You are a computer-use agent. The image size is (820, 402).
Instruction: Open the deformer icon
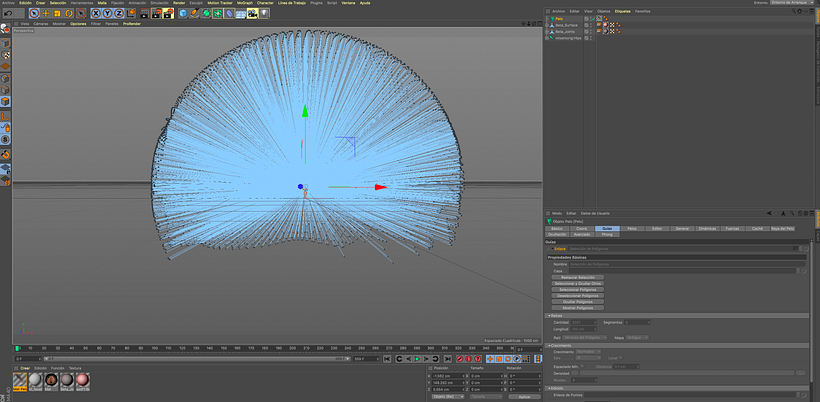tap(229, 13)
